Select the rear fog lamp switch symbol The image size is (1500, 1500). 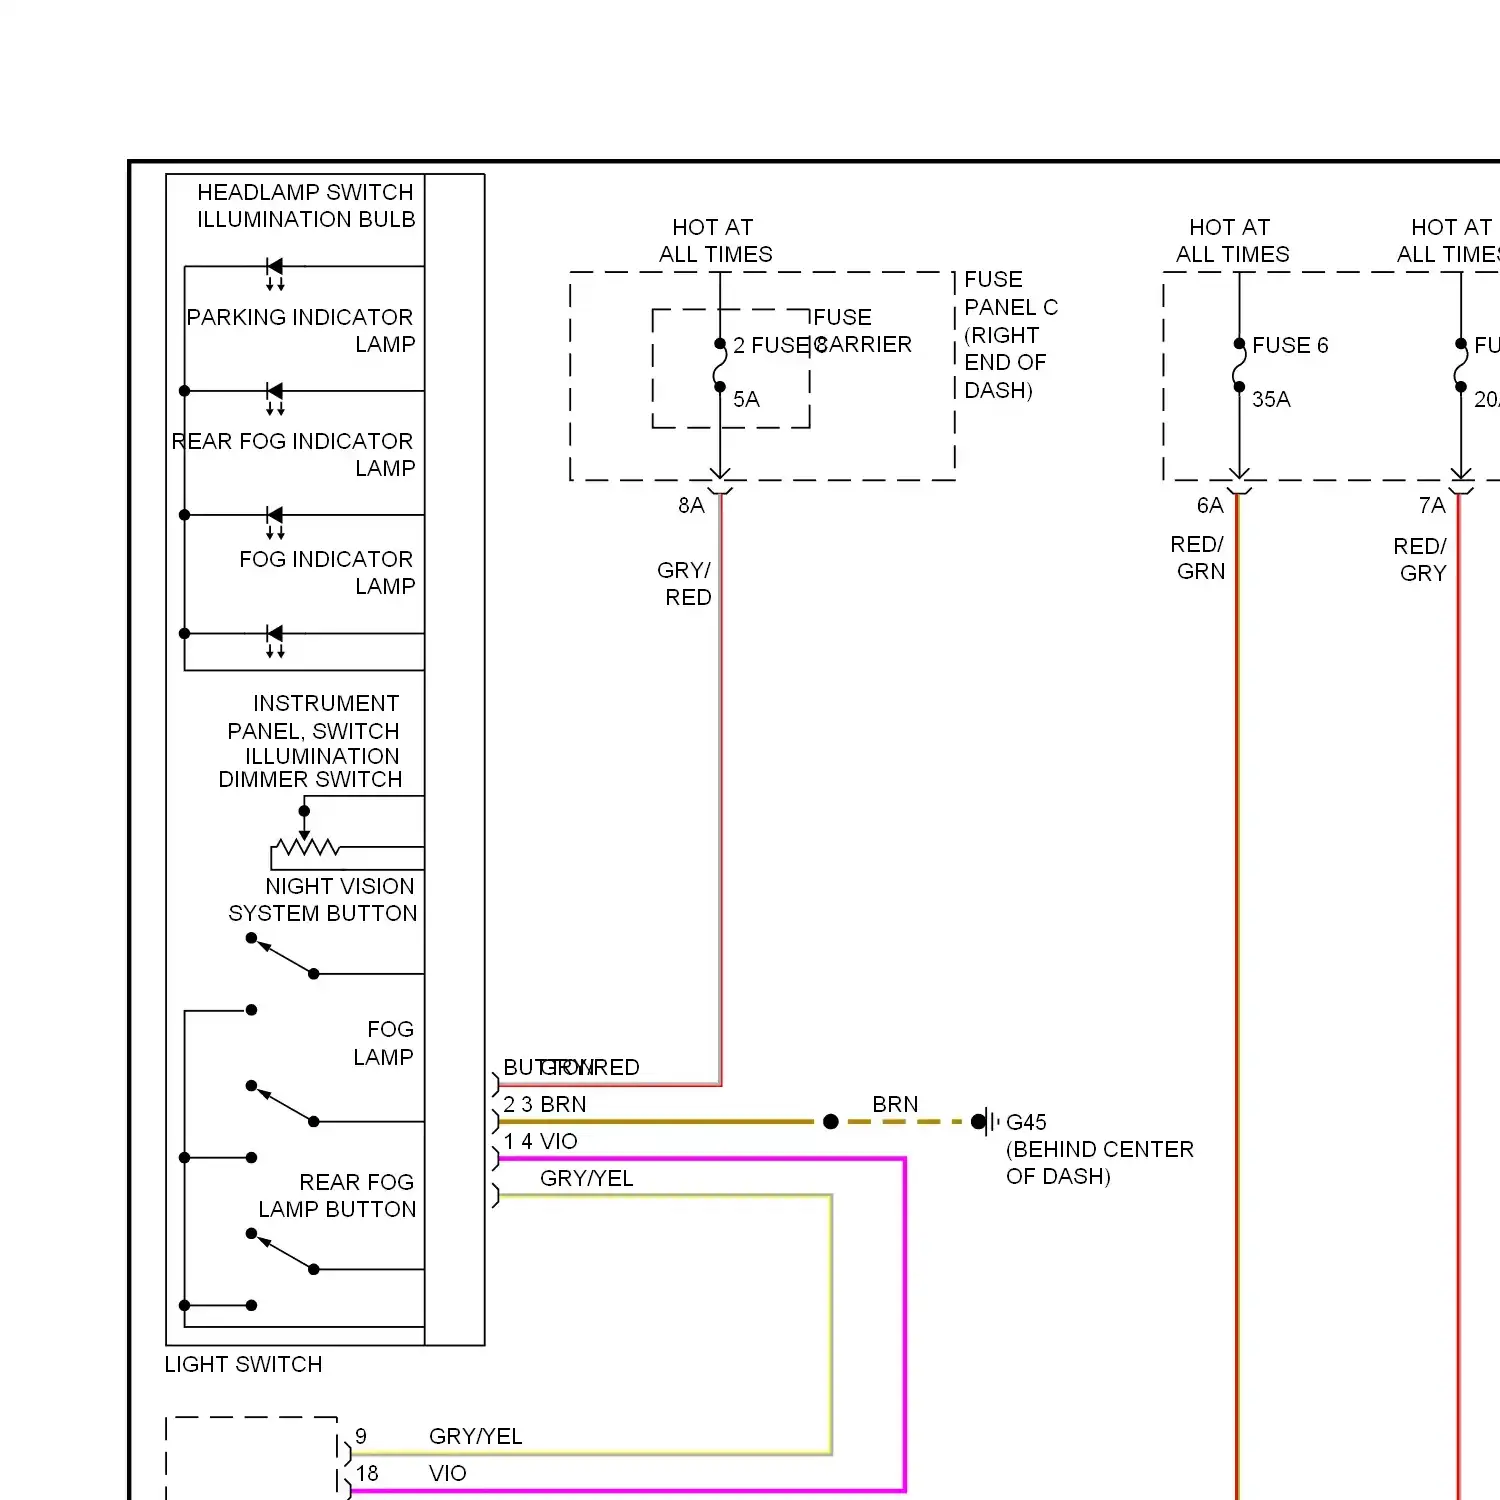point(283,1252)
